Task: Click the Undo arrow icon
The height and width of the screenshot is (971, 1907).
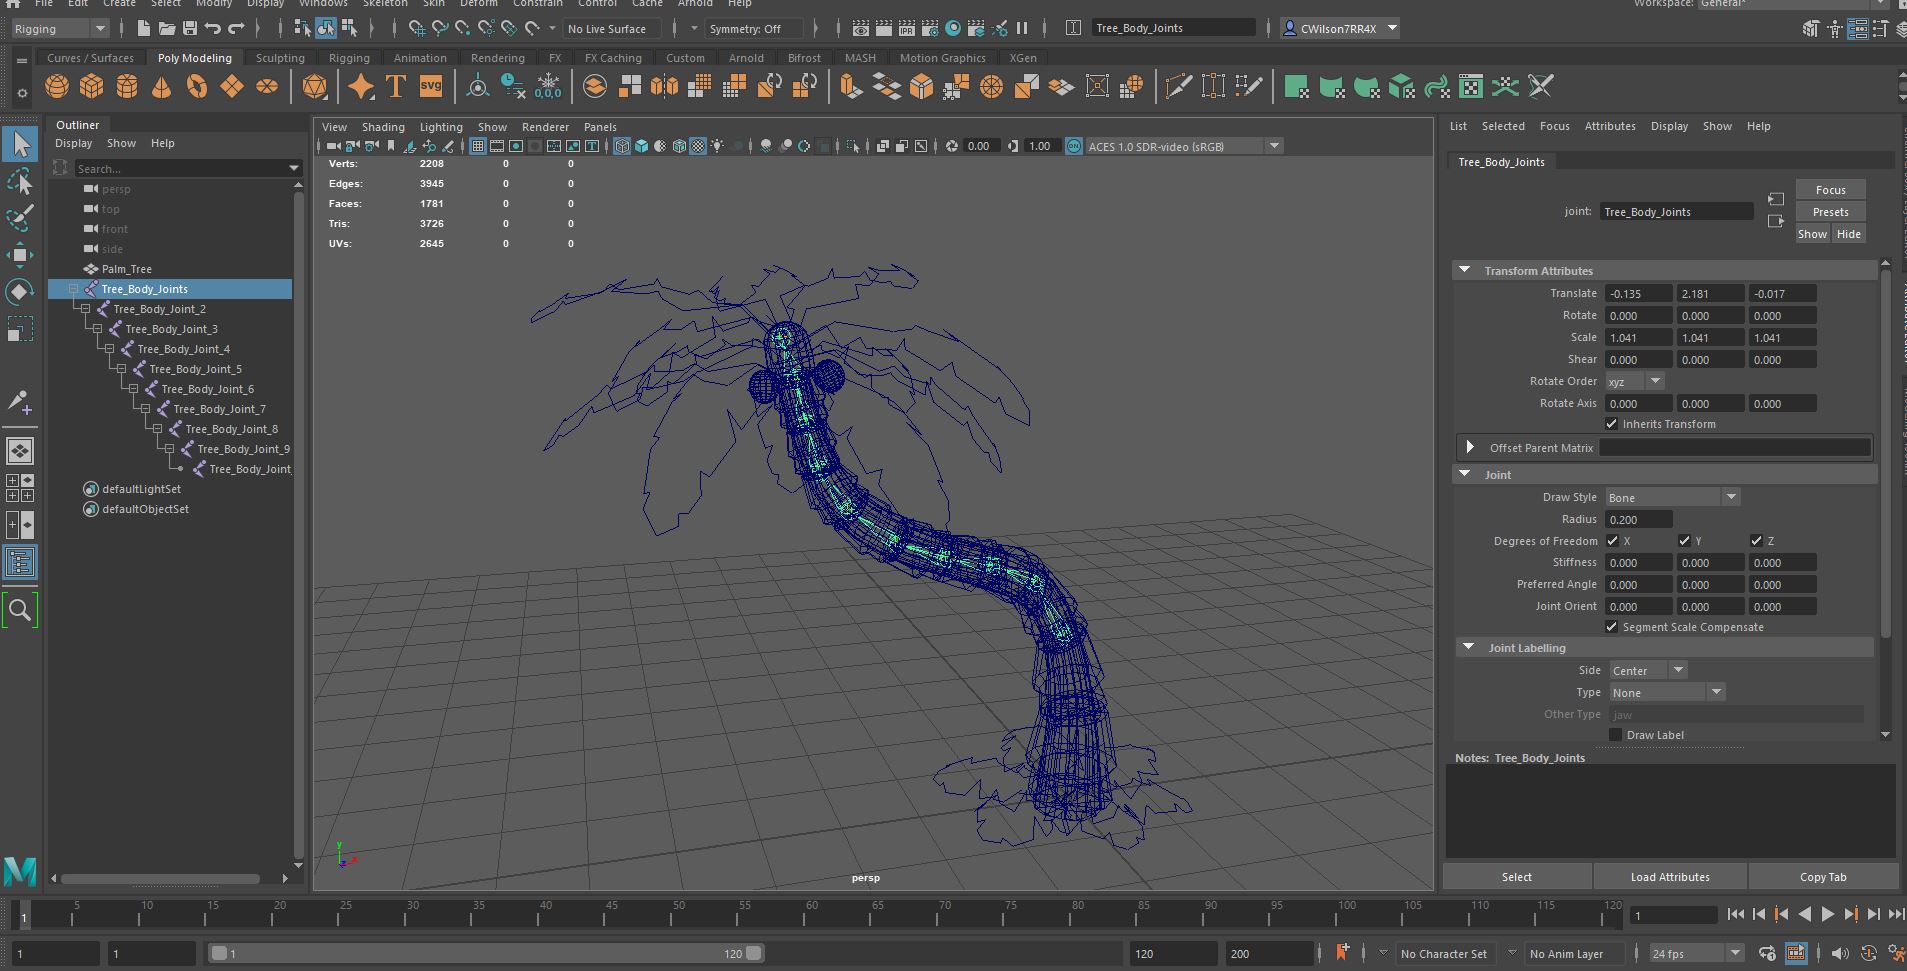Action: [213, 29]
